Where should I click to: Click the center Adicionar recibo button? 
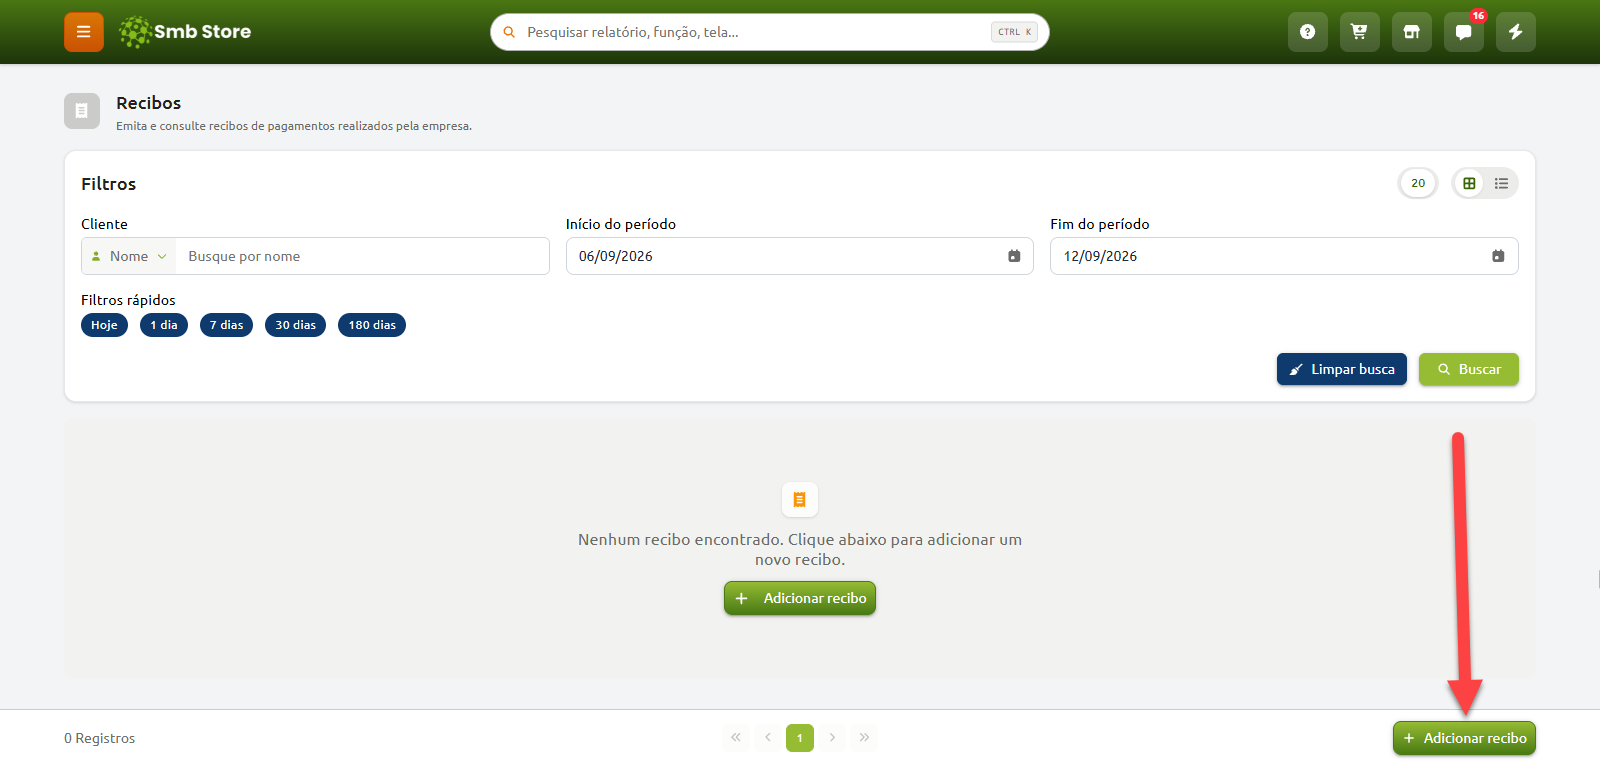pyautogui.click(x=800, y=598)
